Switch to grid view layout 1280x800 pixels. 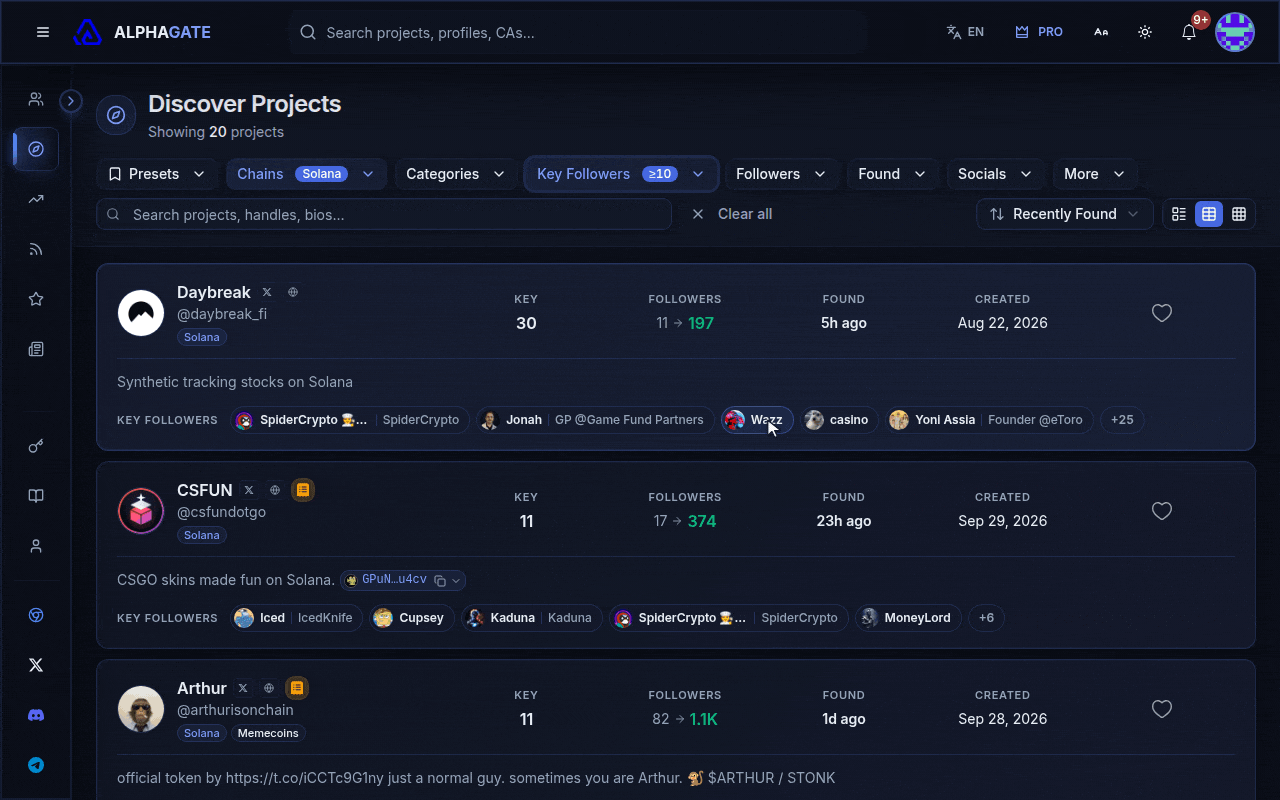[1239, 214]
